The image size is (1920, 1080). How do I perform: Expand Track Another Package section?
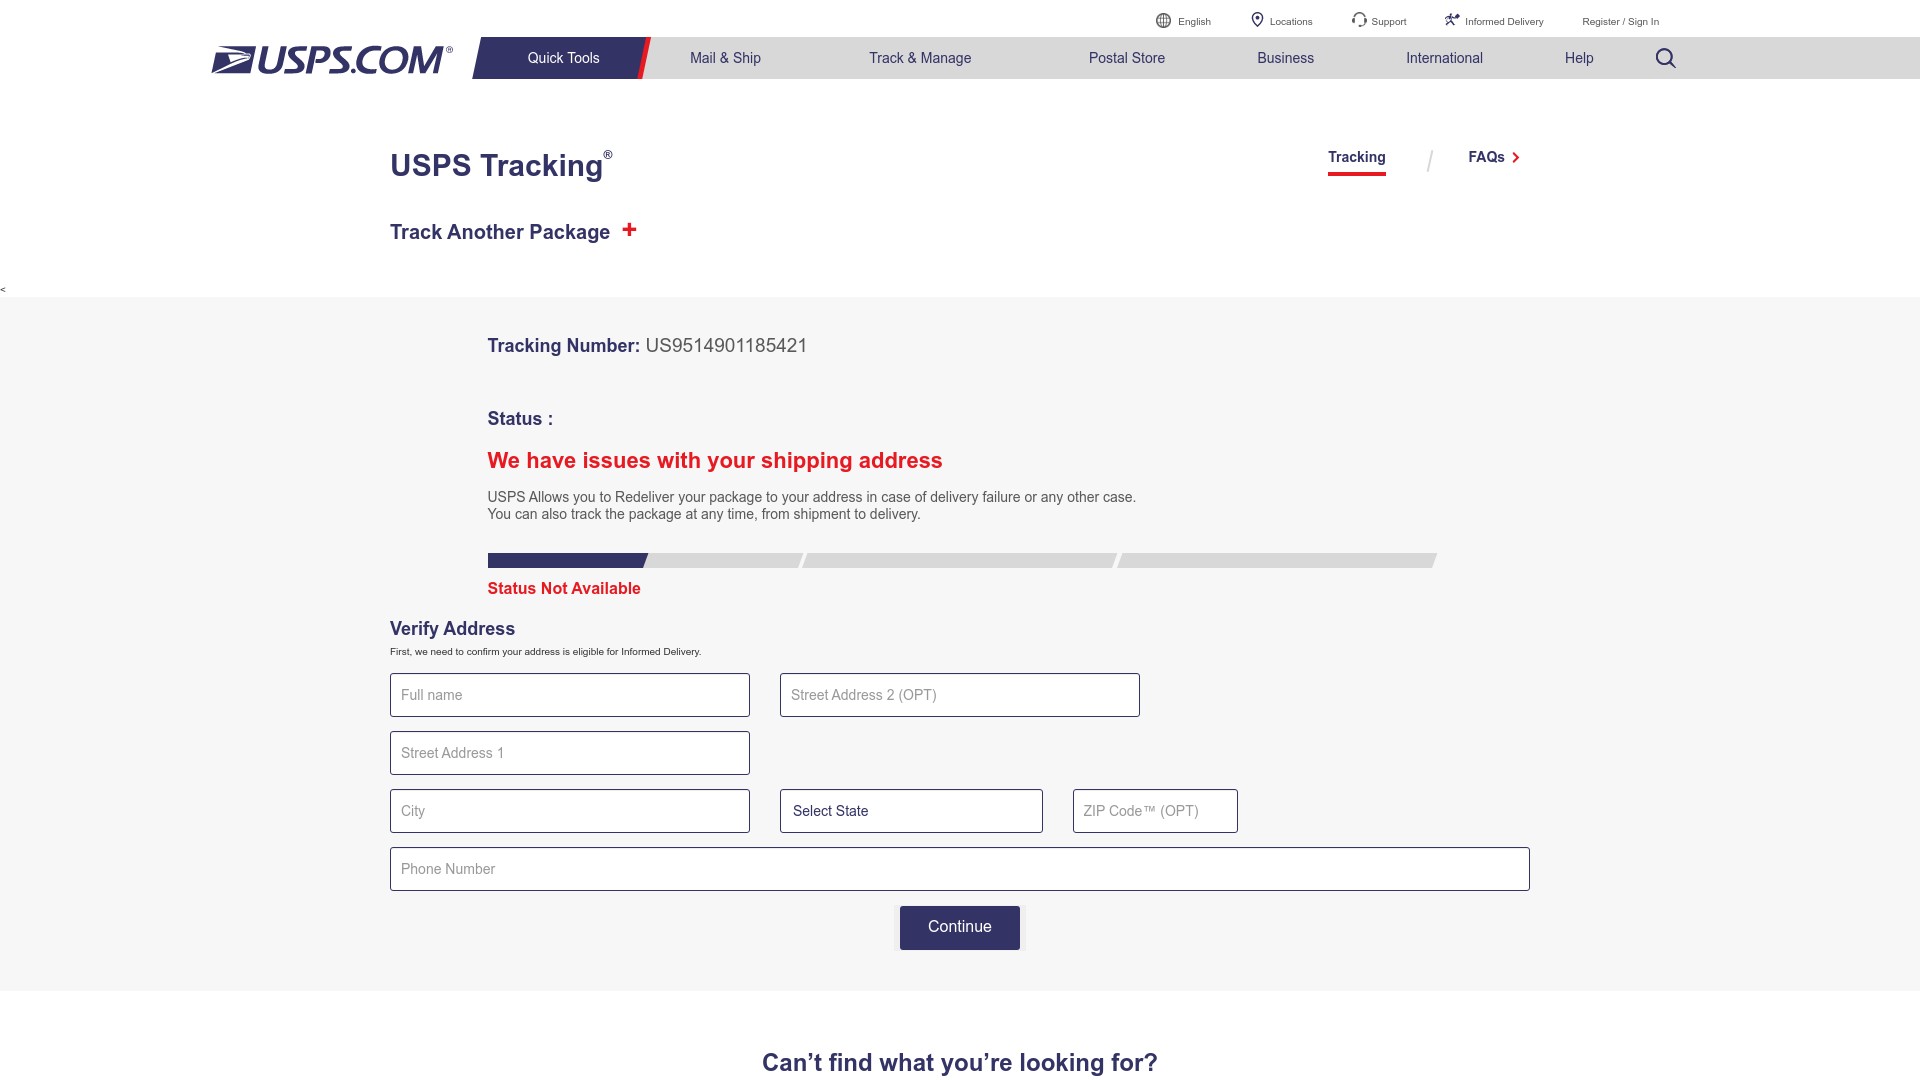629,229
